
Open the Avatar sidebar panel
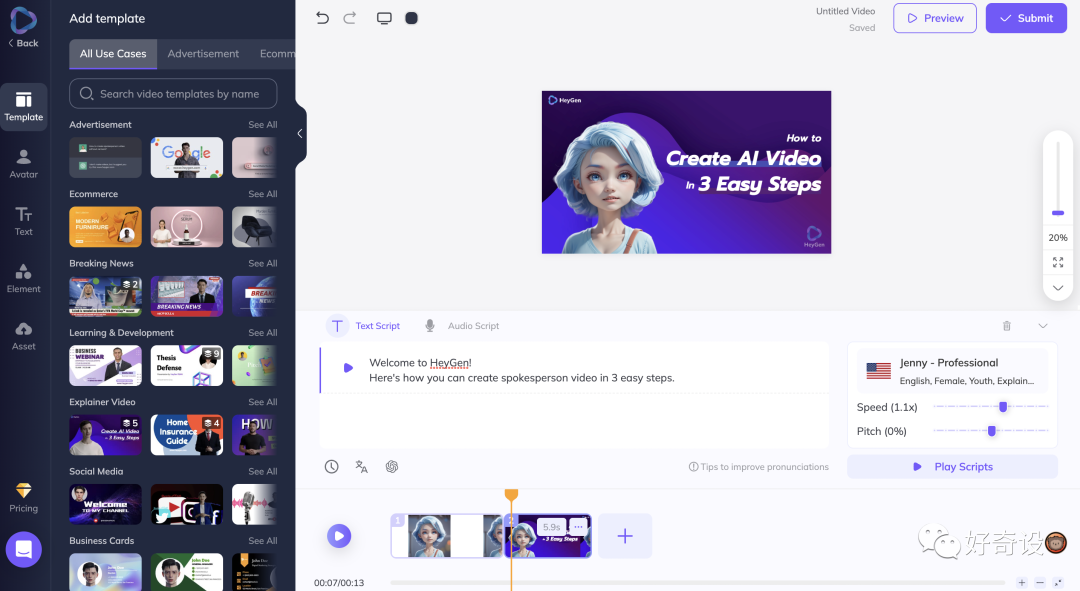24,164
